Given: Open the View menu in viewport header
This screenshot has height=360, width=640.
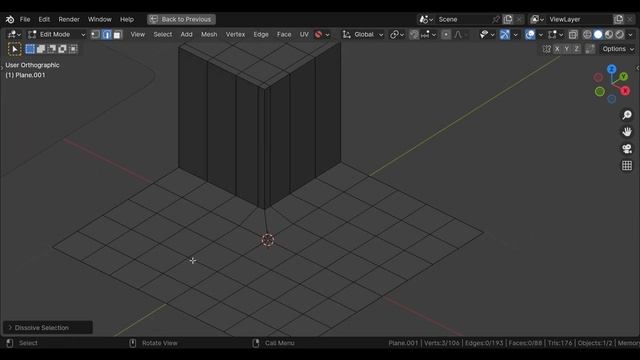Looking at the screenshot, I should point(138,34).
